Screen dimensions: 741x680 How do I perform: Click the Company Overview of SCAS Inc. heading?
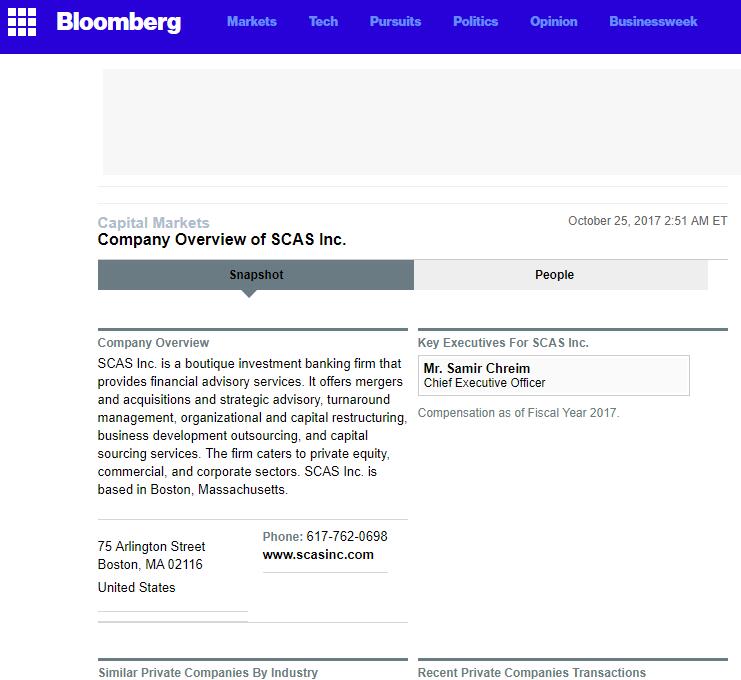coord(222,240)
